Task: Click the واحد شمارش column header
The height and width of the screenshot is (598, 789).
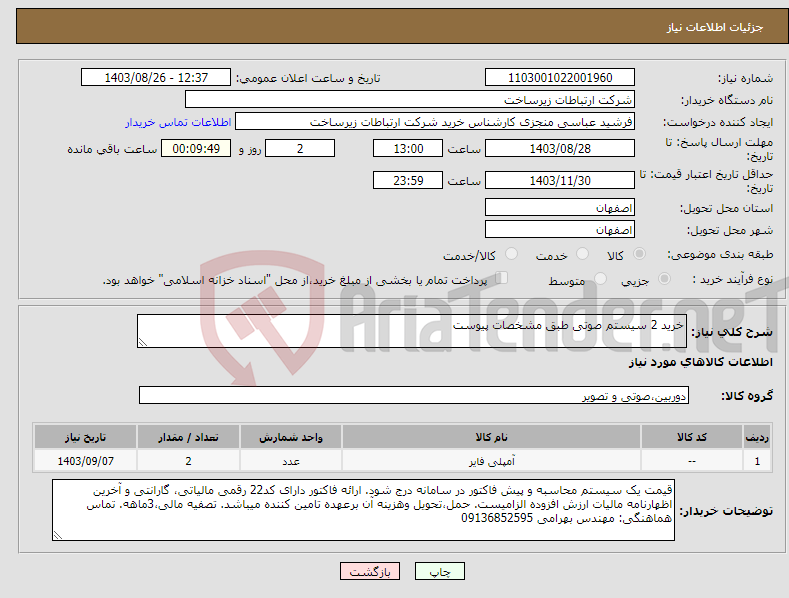Action: tap(291, 437)
